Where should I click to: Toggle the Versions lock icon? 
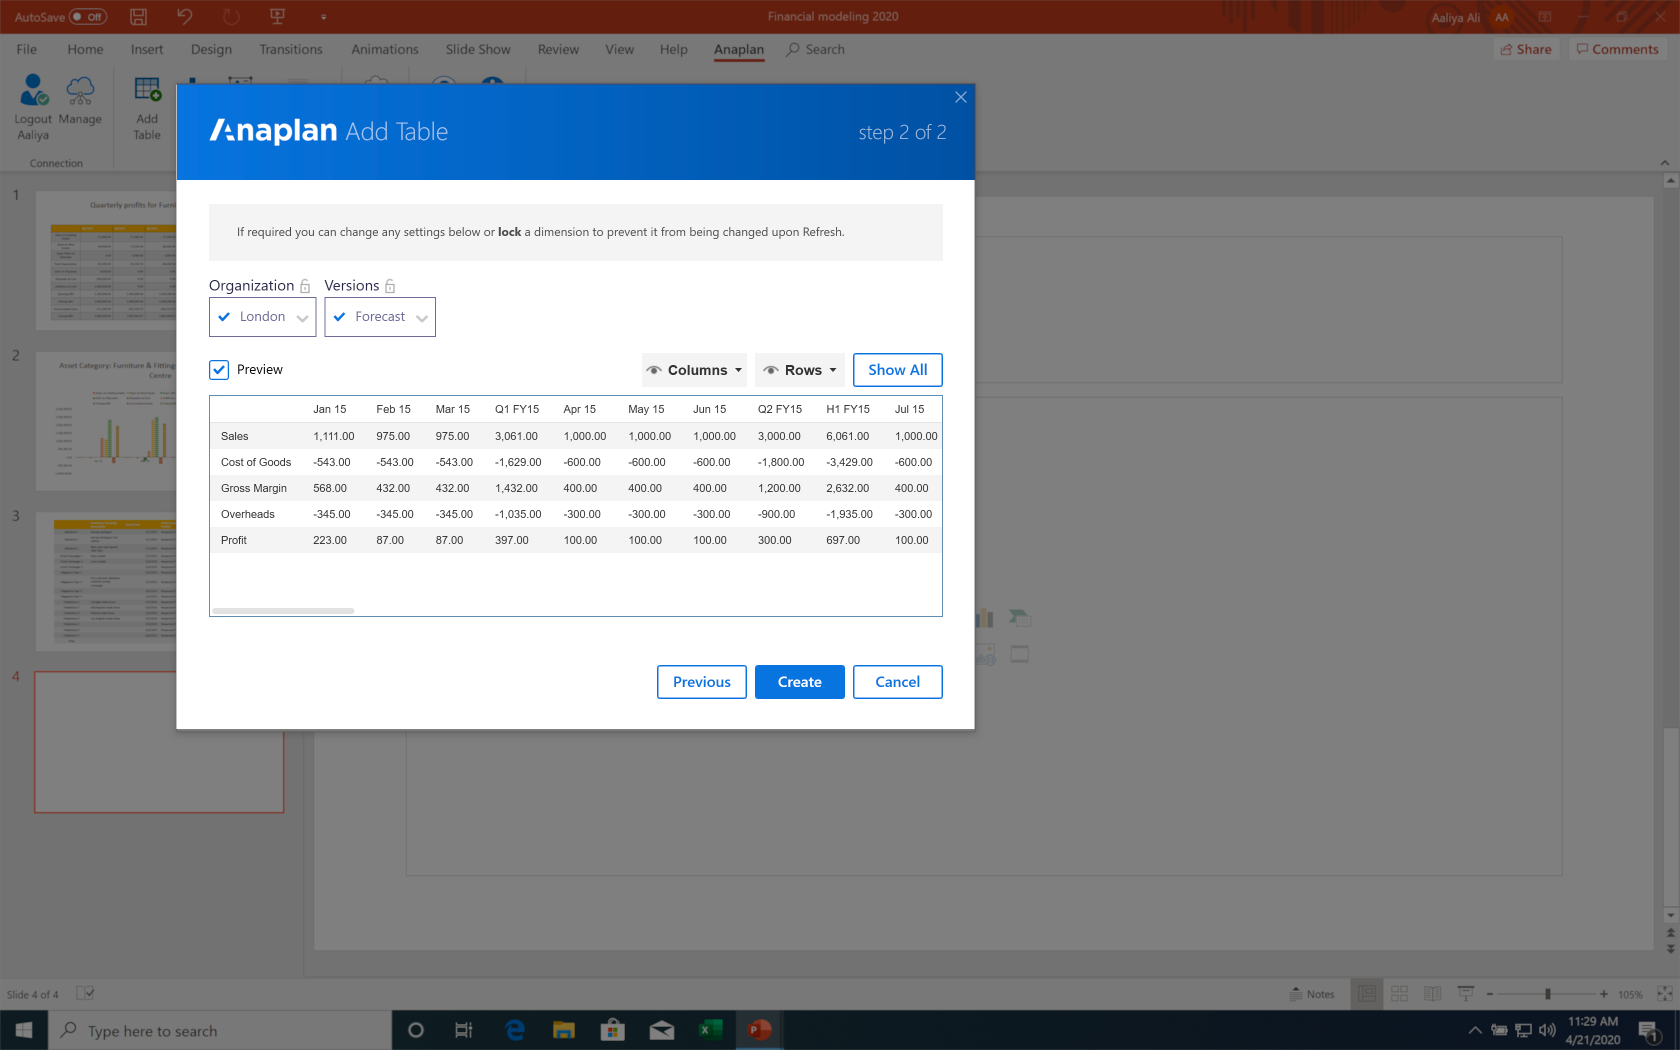click(390, 286)
